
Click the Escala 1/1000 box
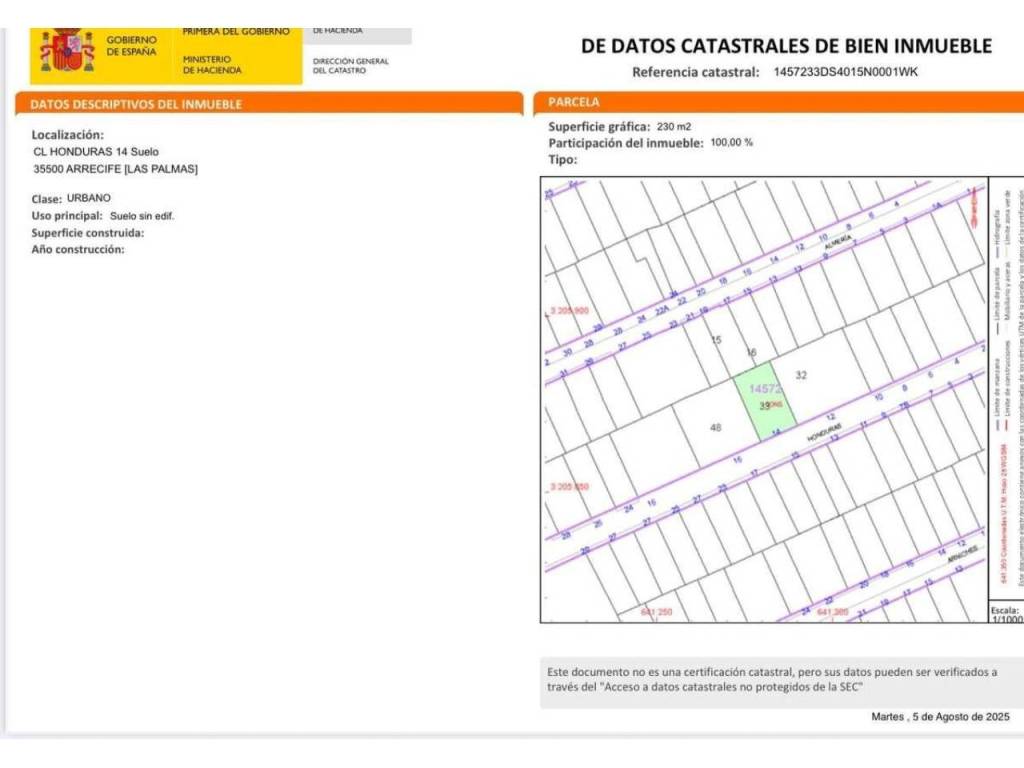[x=1005, y=613]
